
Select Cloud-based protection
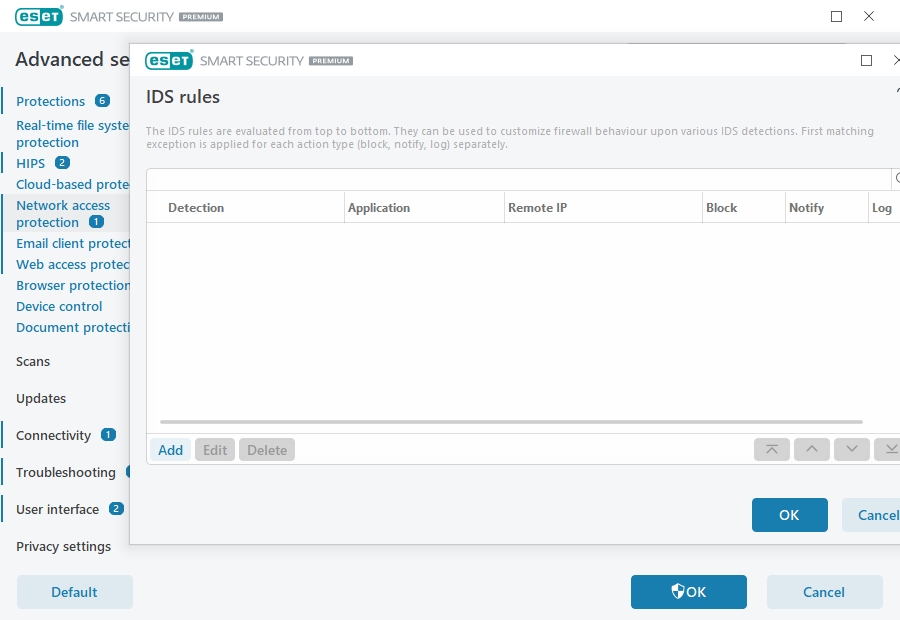[73, 184]
